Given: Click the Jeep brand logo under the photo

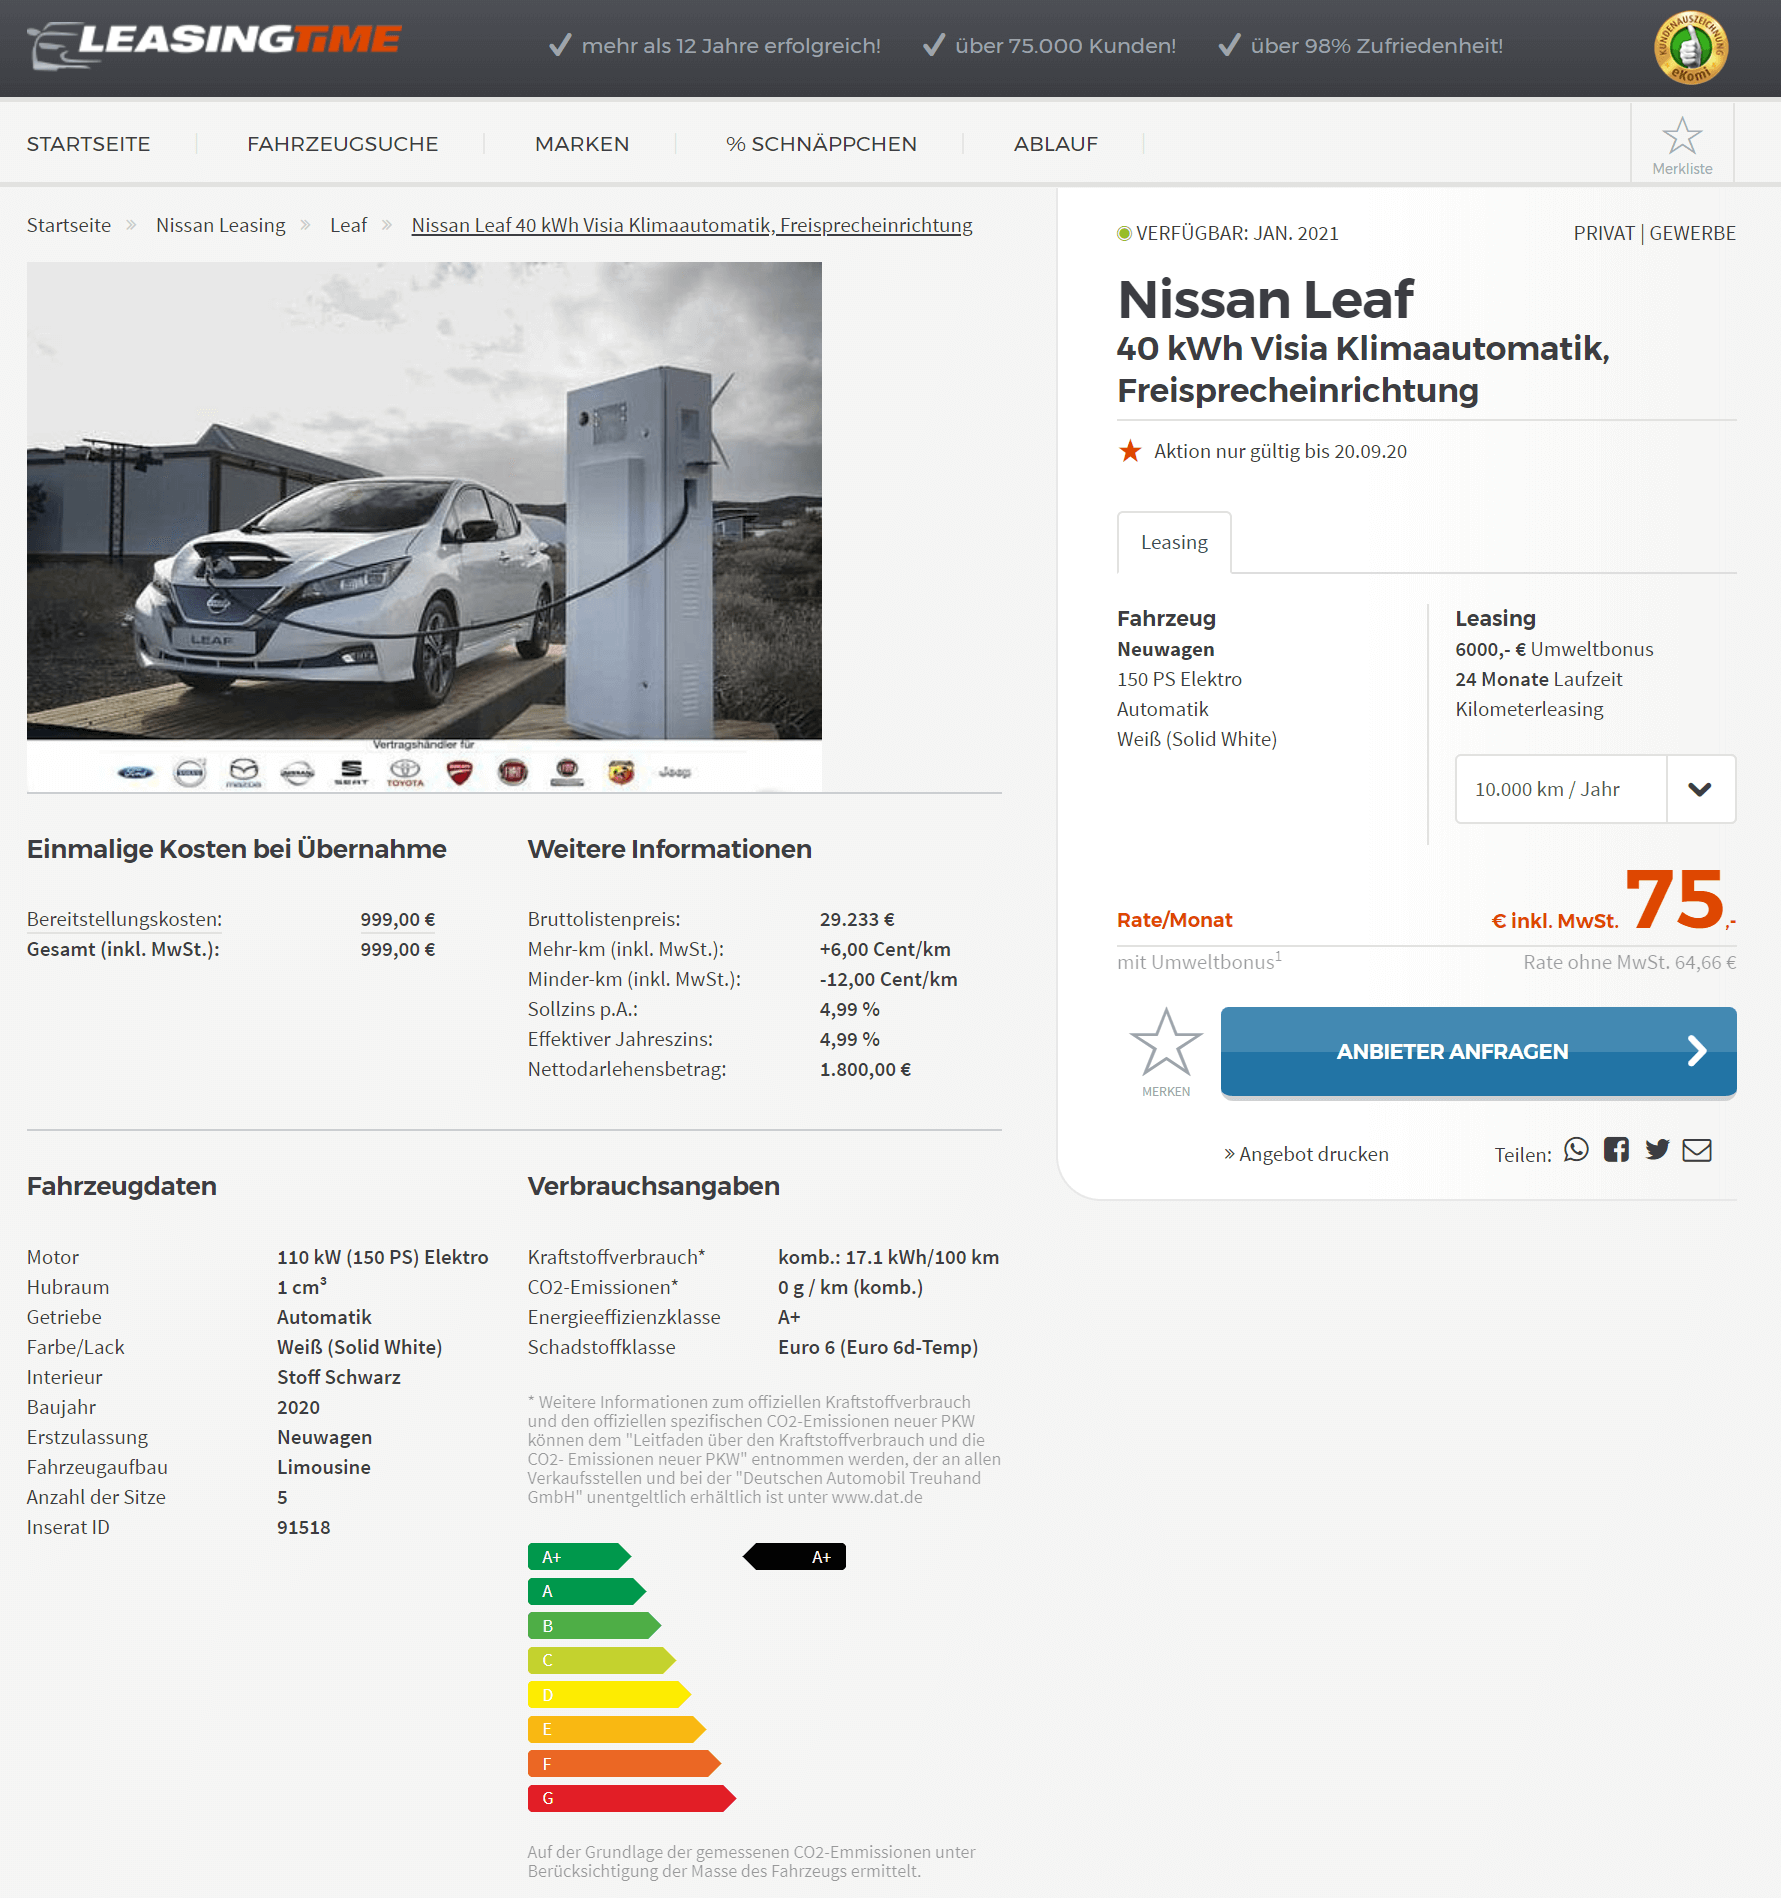Looking at the screenshot, I should click(x=675, y=772).
